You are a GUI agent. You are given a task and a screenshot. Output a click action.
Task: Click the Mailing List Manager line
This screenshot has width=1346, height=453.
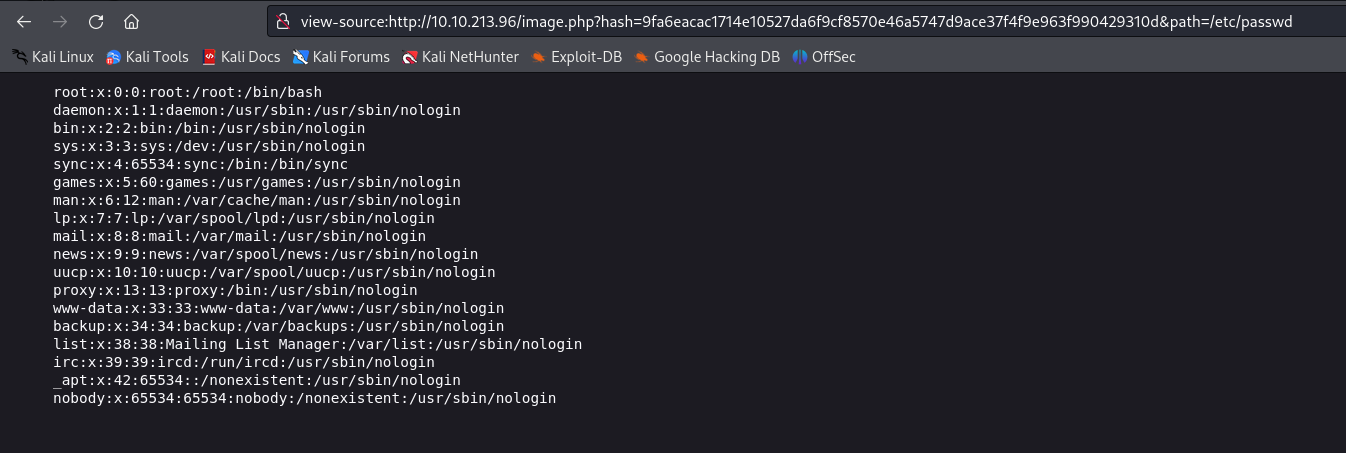point(317,344)
